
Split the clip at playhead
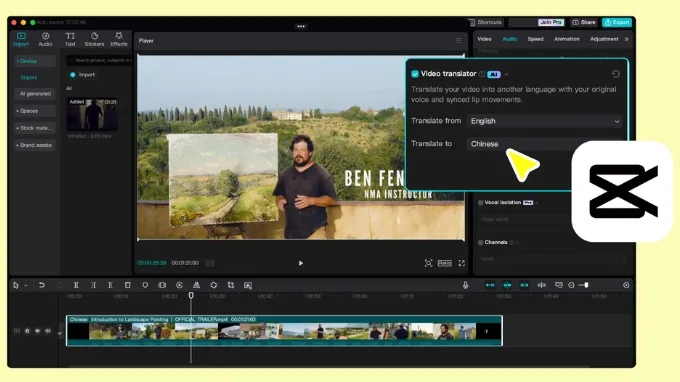76,285
